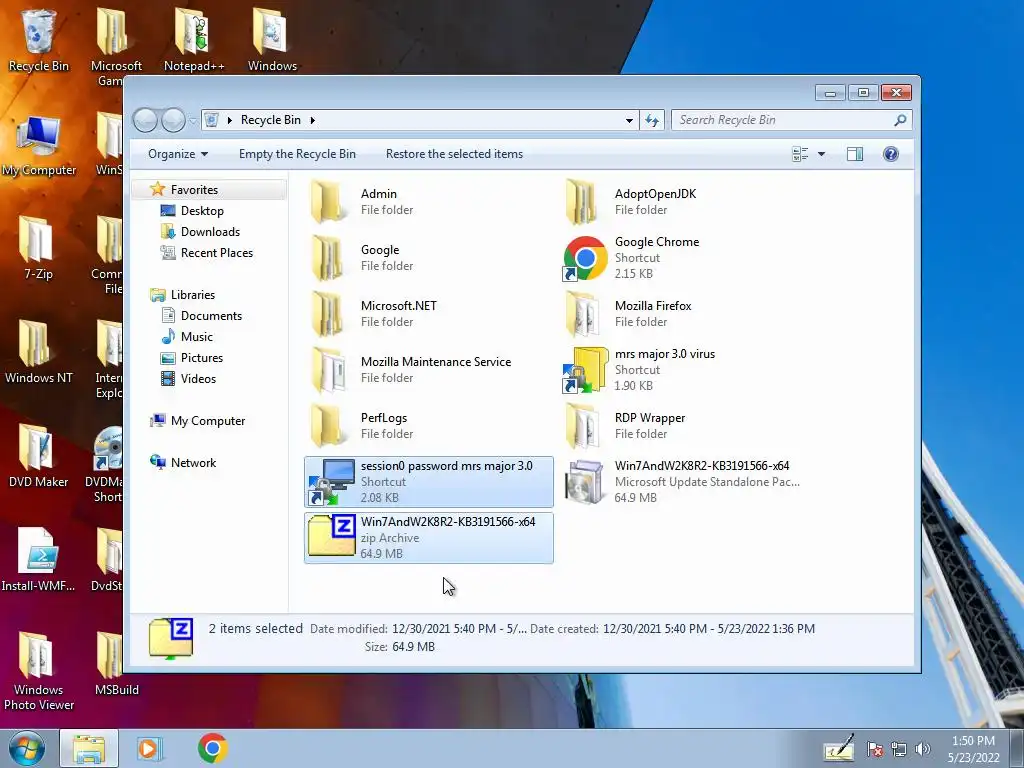Open Desktop in the navigation pane
1024x768 pixels.
(x=202, y=211)
